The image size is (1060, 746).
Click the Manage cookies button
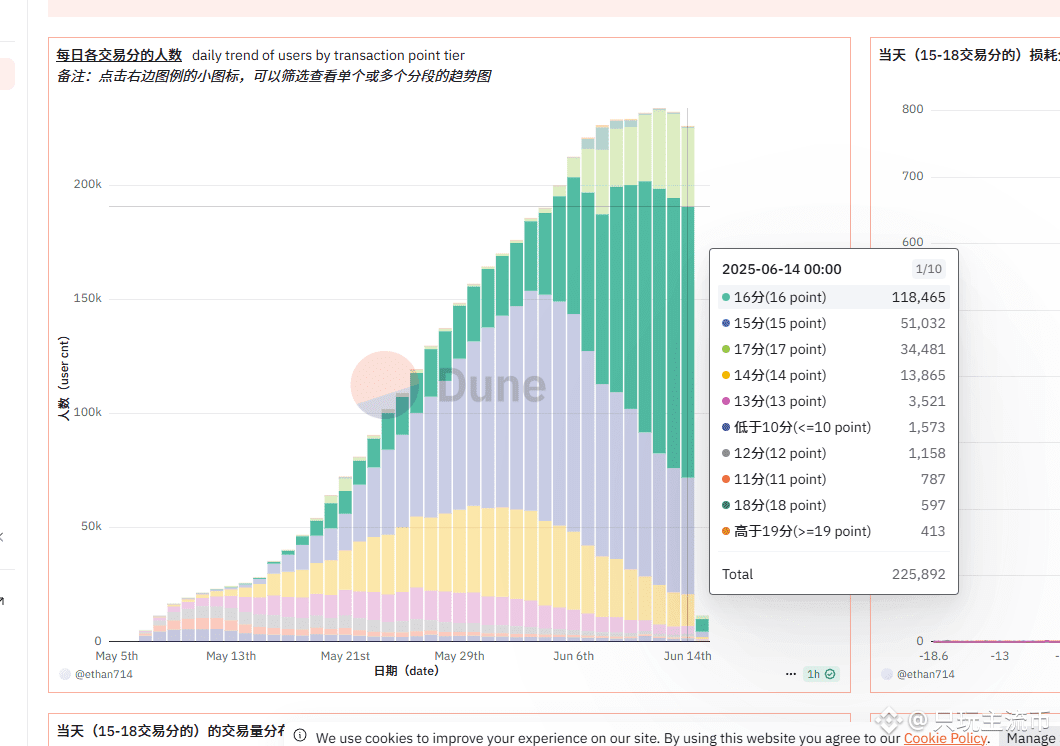(1030, 738)
